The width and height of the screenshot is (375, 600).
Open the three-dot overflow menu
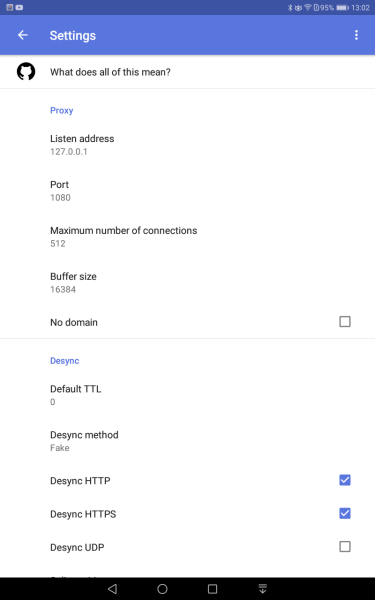(356, 35)
